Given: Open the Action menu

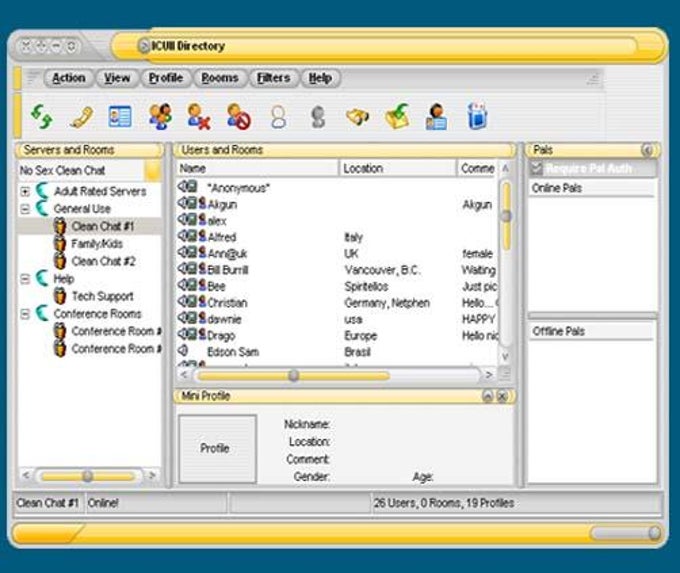Looking at the screenshot, I should click(69, 78).
